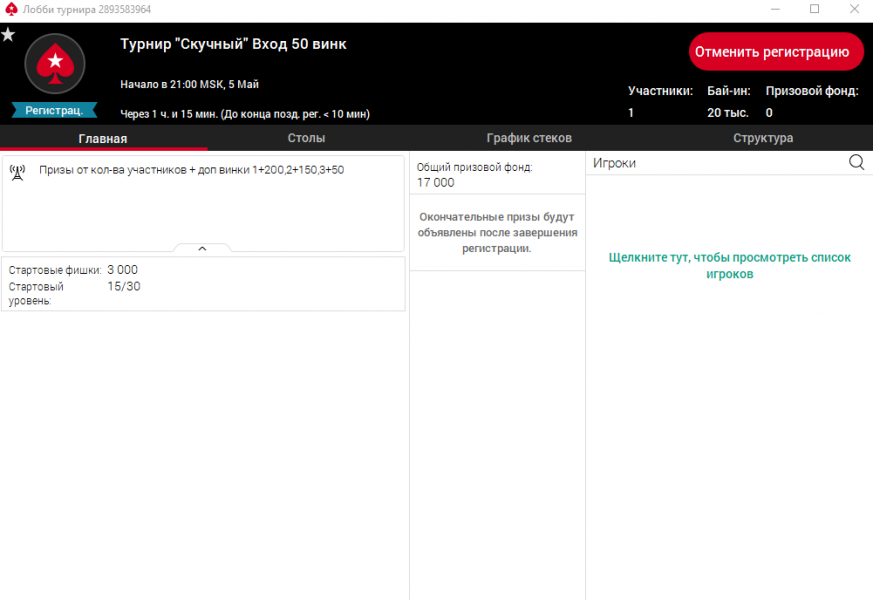Image resolution: width=873 pixels, height=600 pixels.
Task: Maximize the tournament lobby window
Action: click(x=814, y=9)
